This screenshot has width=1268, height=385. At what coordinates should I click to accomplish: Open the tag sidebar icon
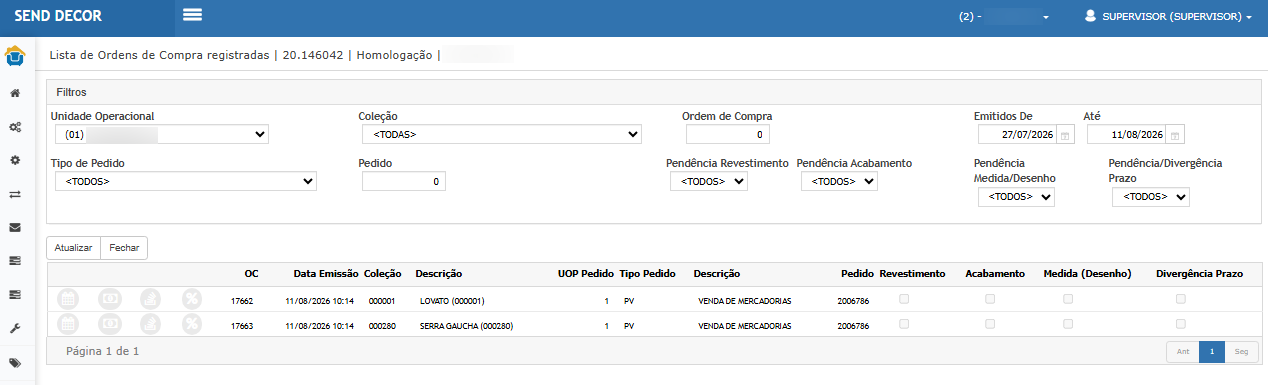click(15, 362)
